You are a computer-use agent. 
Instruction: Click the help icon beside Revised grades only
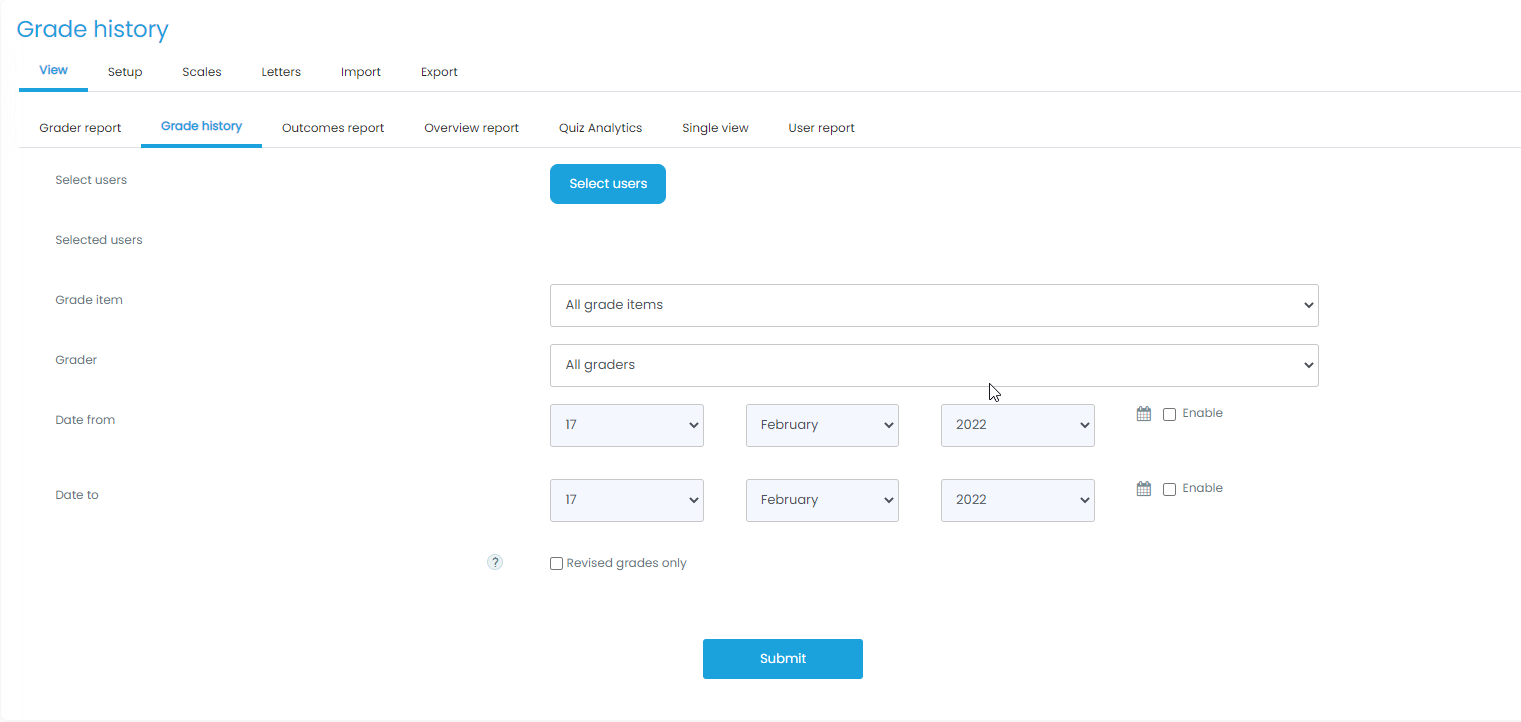[495, 563]
